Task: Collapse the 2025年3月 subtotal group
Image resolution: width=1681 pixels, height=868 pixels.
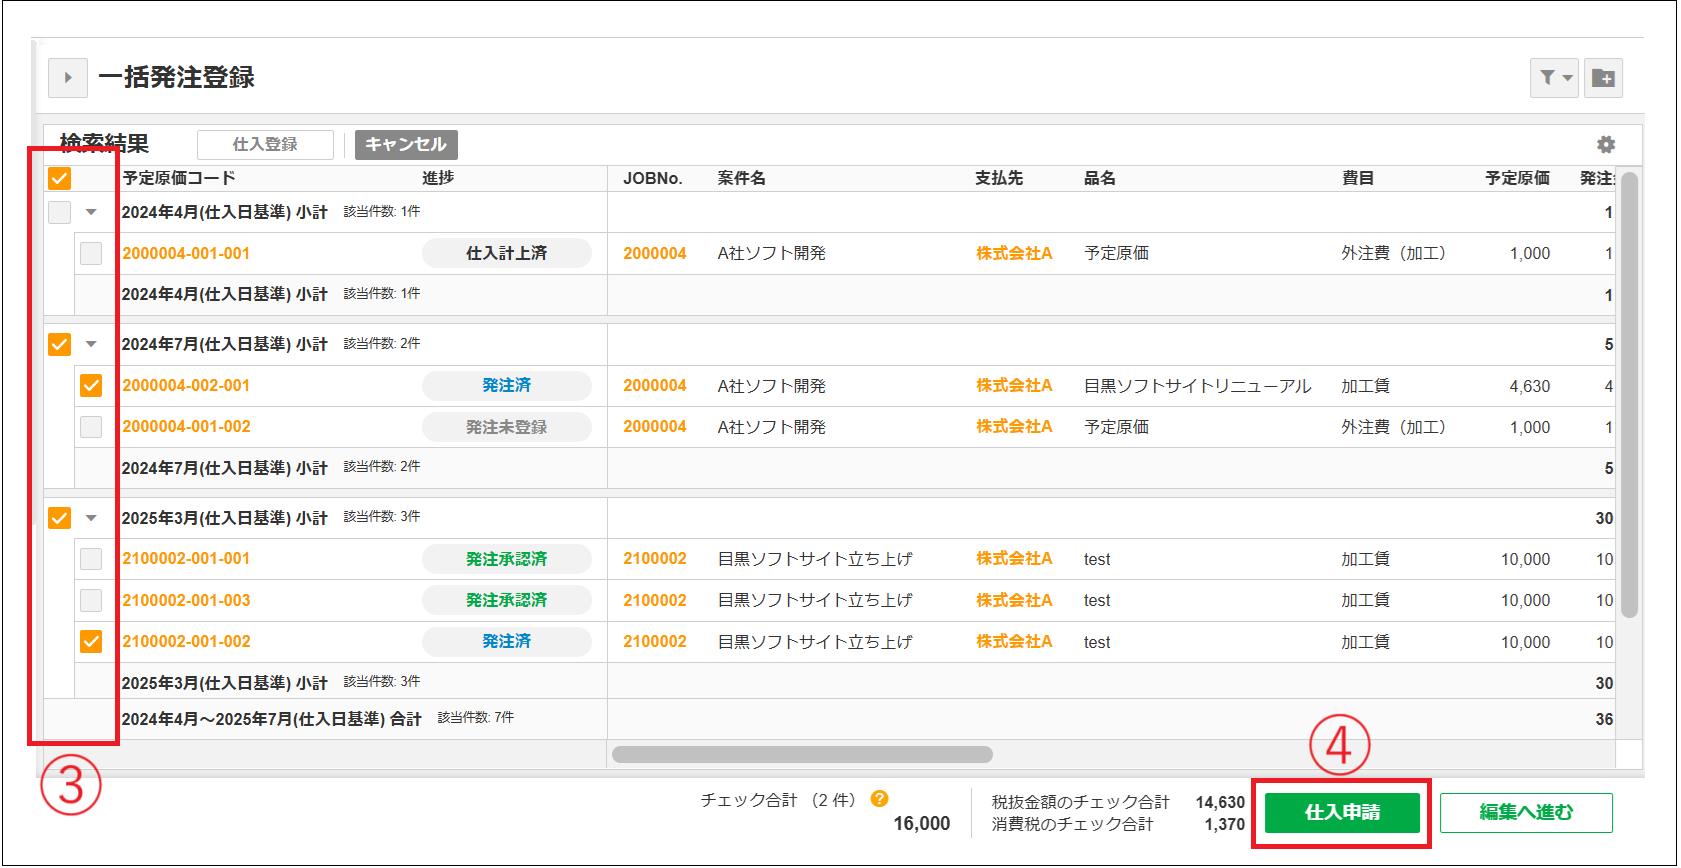Action: click(x=91, y=518)
